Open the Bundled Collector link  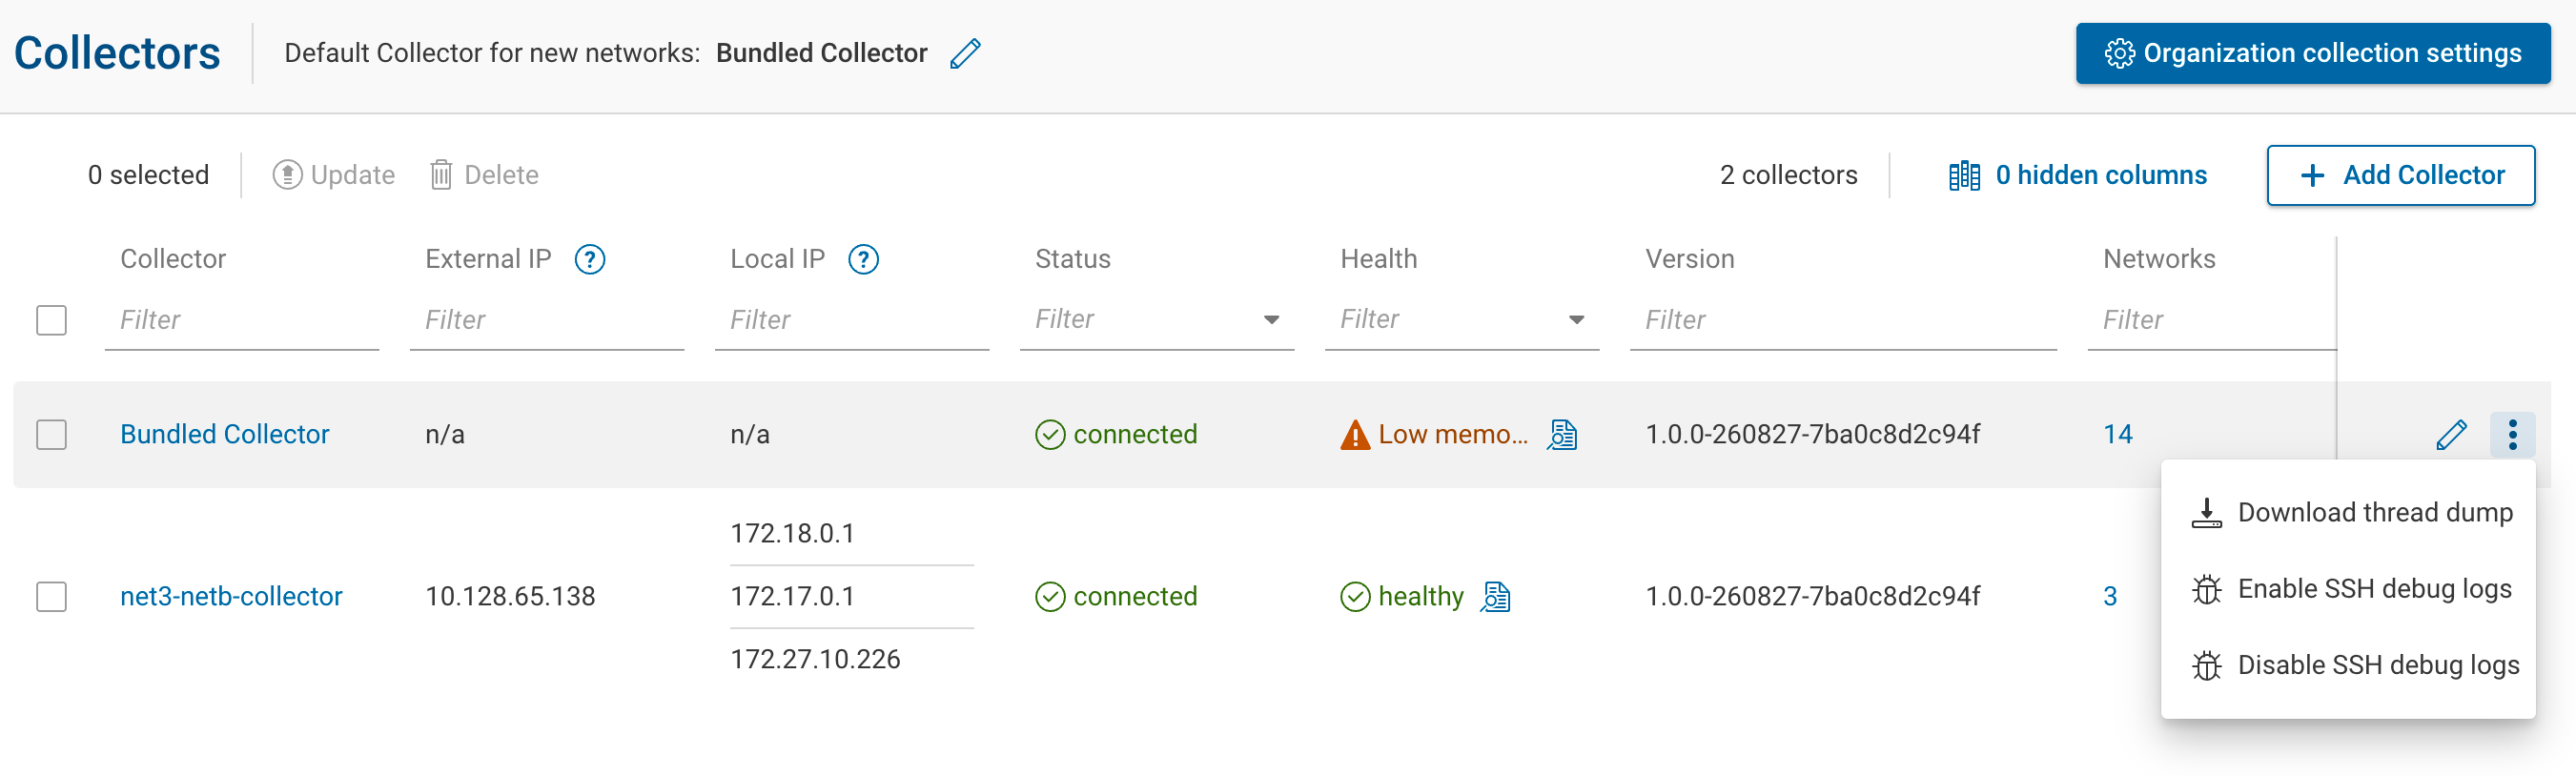coord(224,435)
